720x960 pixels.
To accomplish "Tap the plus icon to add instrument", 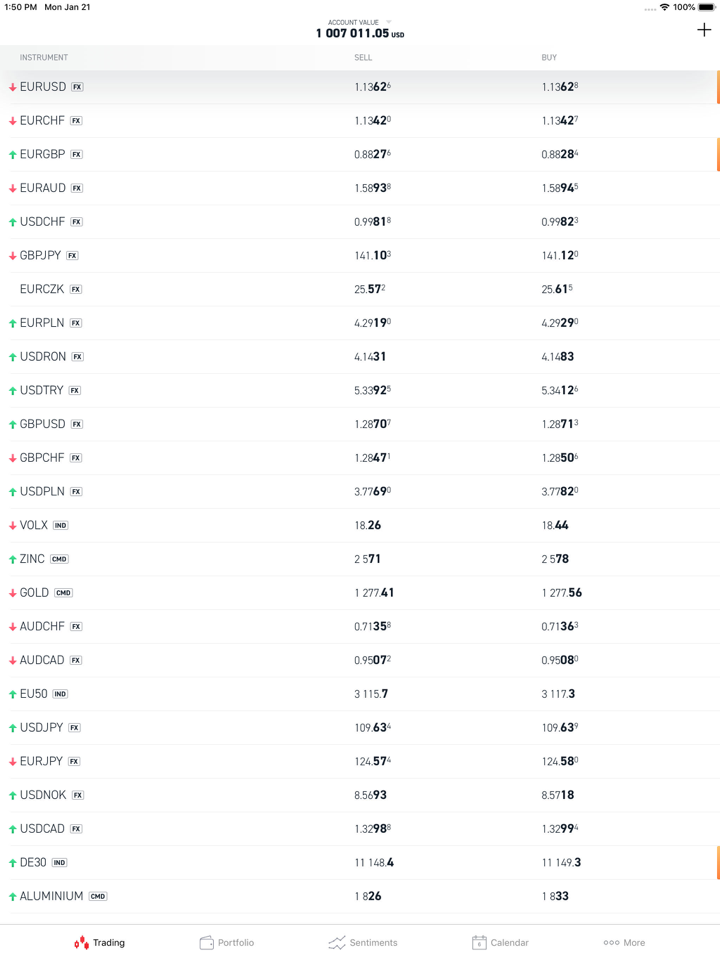I will [704, 30].
